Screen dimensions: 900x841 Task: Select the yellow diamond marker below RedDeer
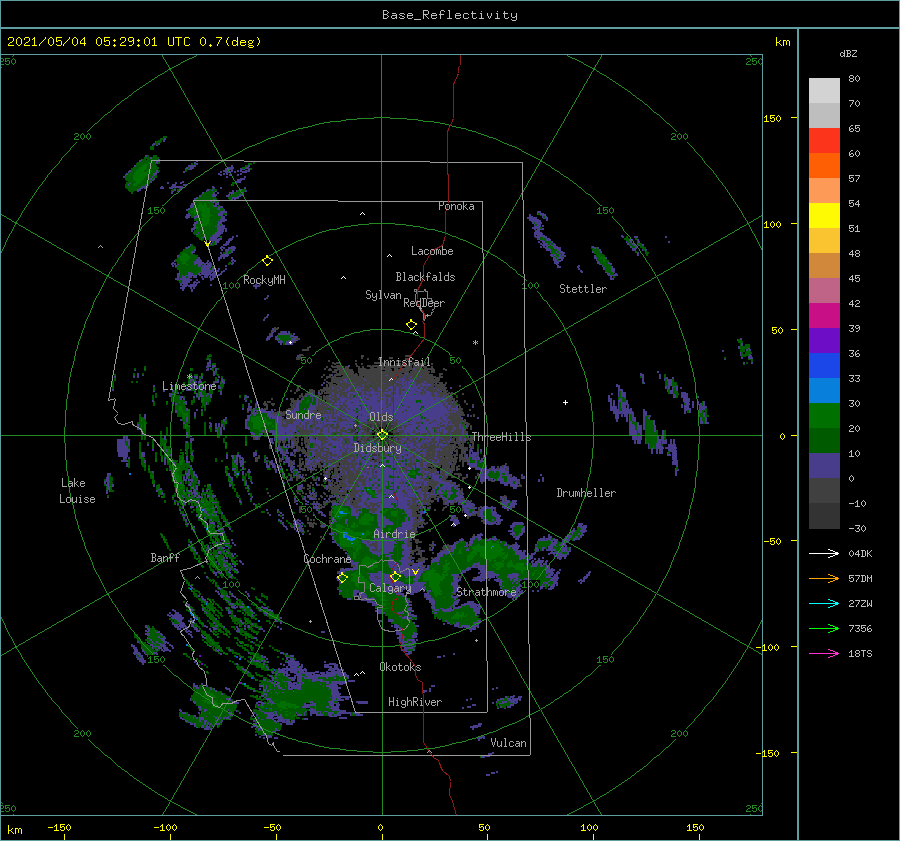tap(411, 325)
